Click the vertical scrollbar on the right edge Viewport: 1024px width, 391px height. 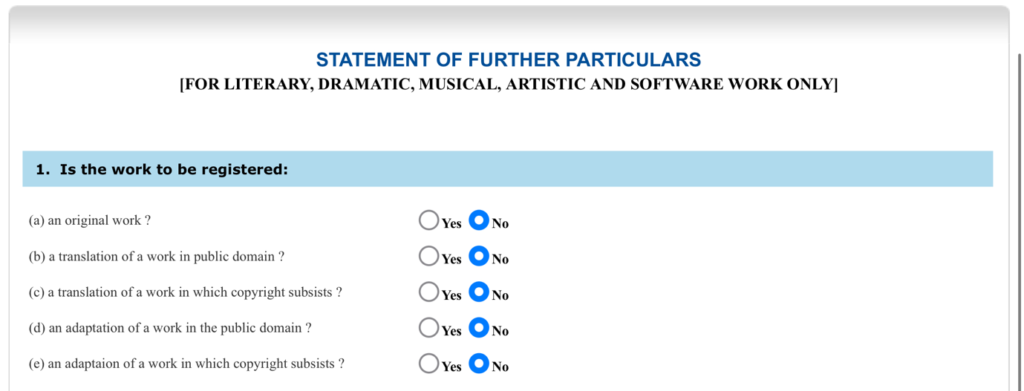pyautogui.click(x=1020, y=222)
